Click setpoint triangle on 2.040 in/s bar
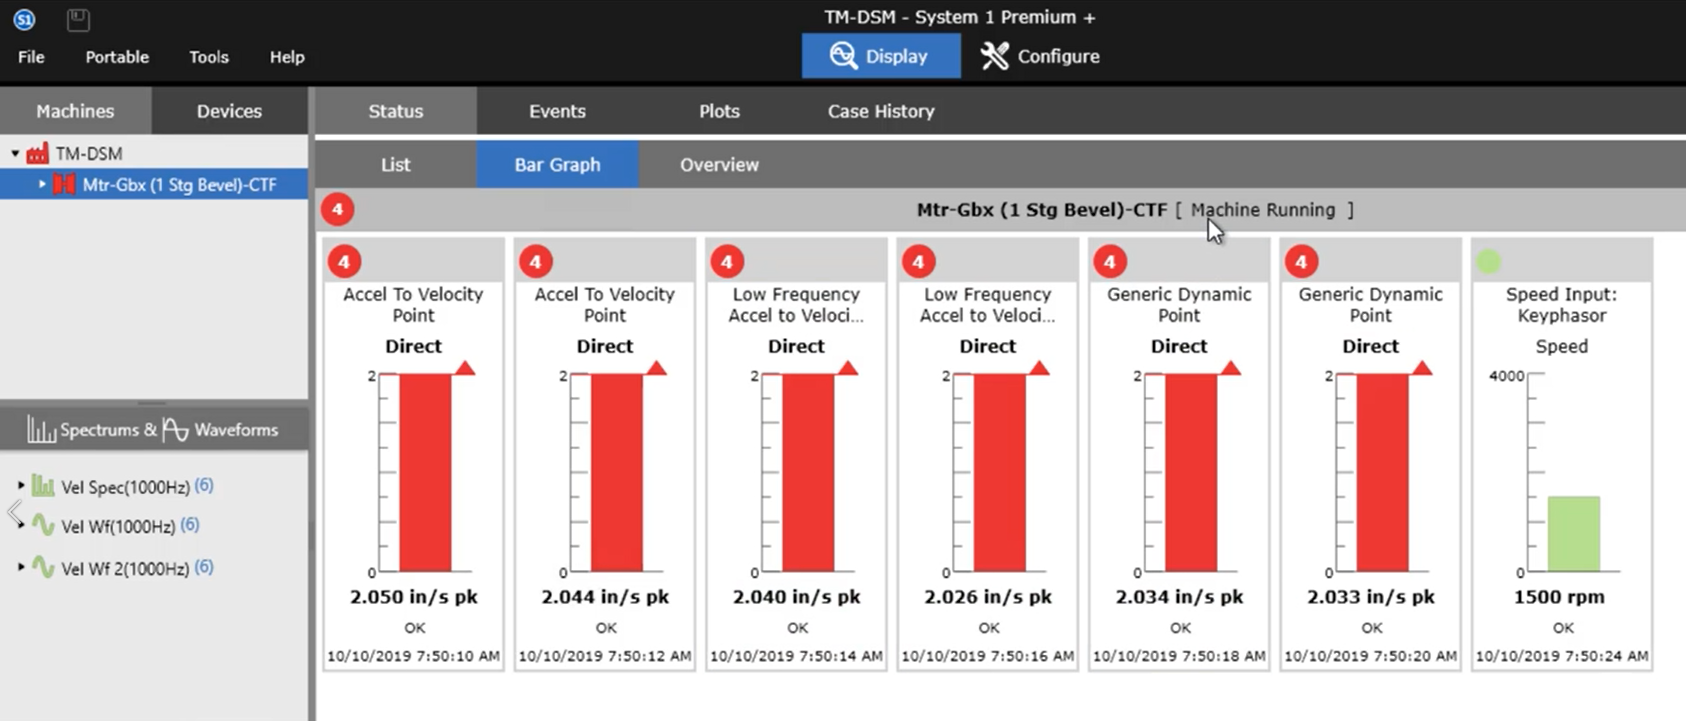The width and height of the screenshot is (1686, 721). point(848,368)
